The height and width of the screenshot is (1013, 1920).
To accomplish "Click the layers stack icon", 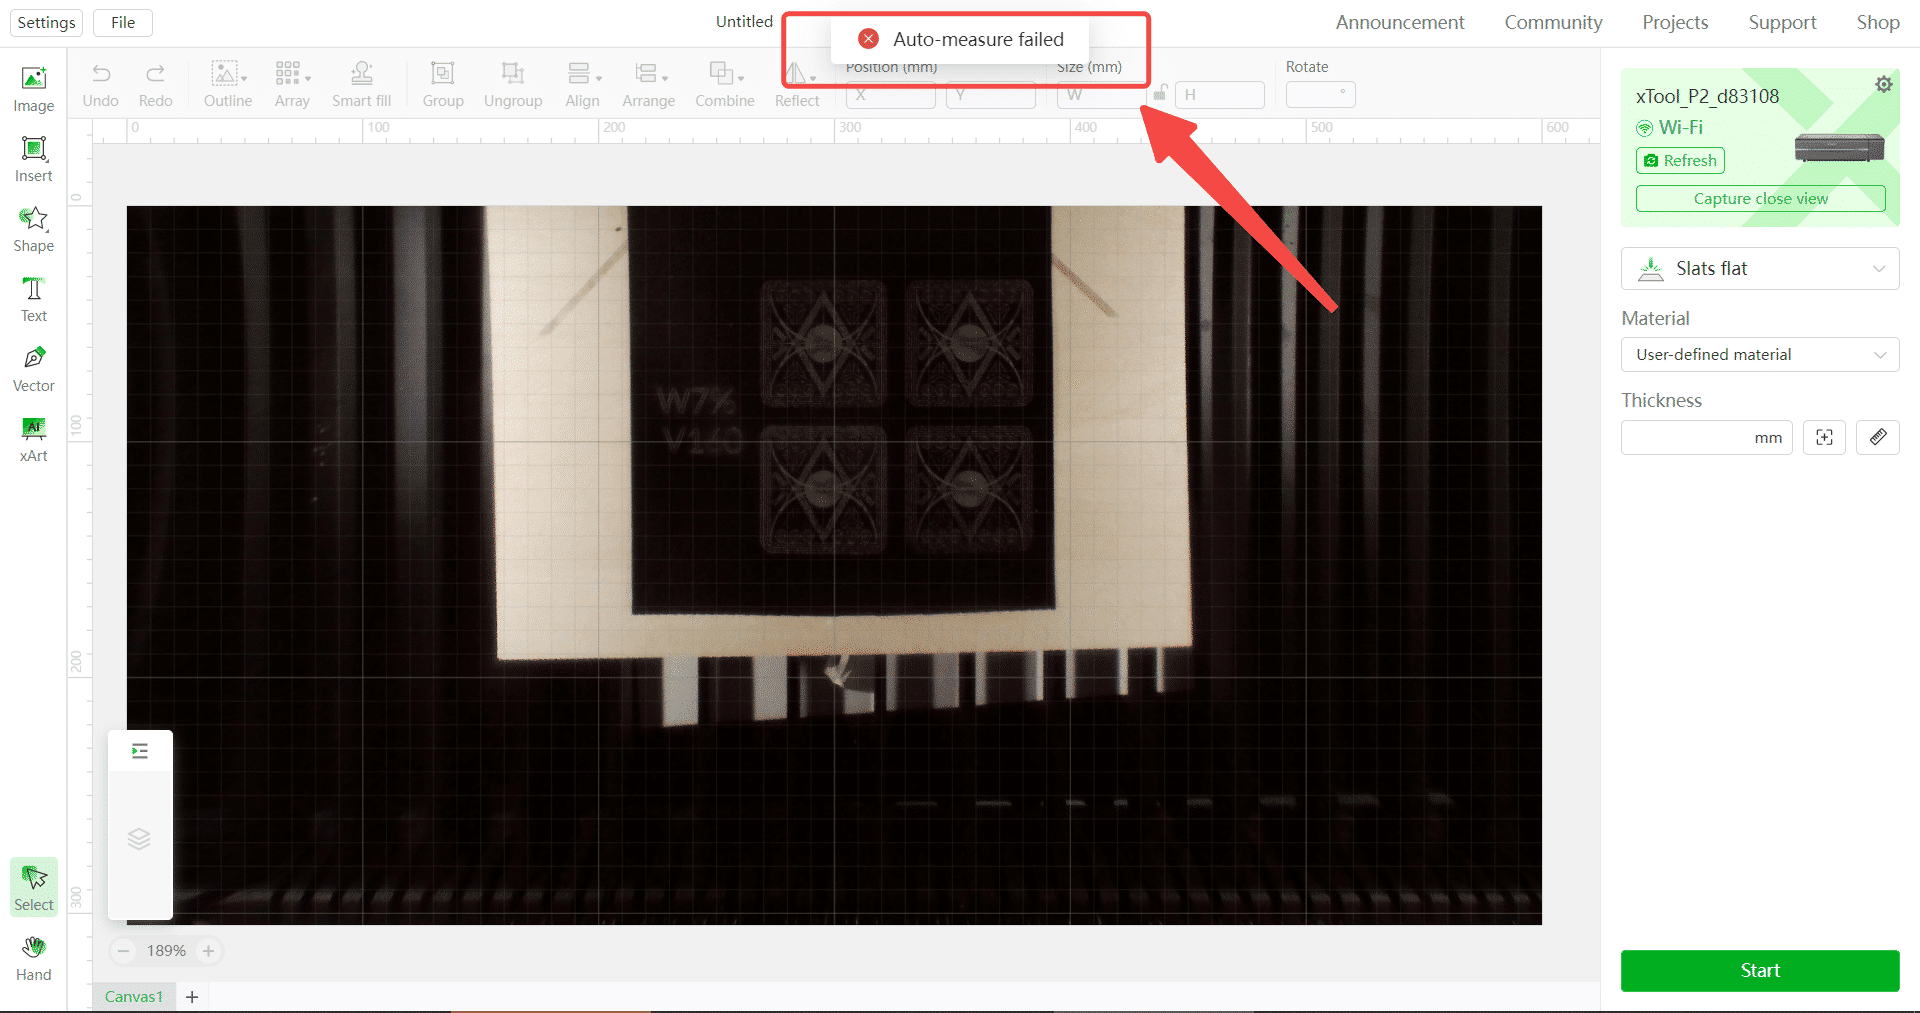I will [139, 839].
